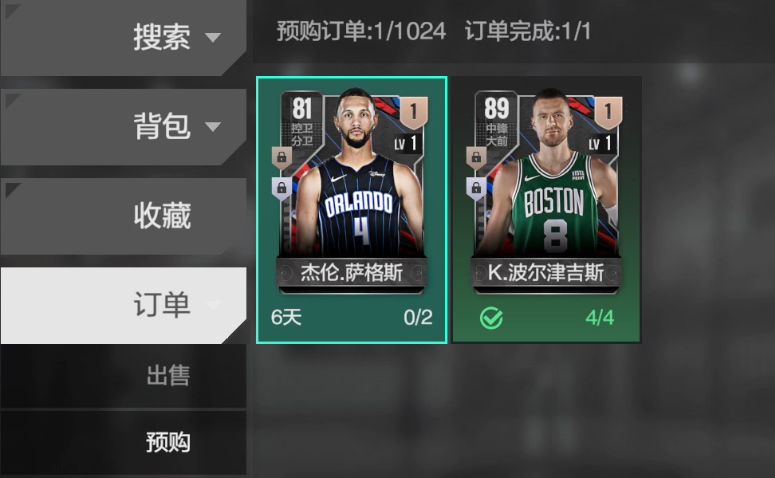Click the upper lock icon on the K.波尔津吉斯 card
This screenshot has width=775, height=478.
click(476, 158)
